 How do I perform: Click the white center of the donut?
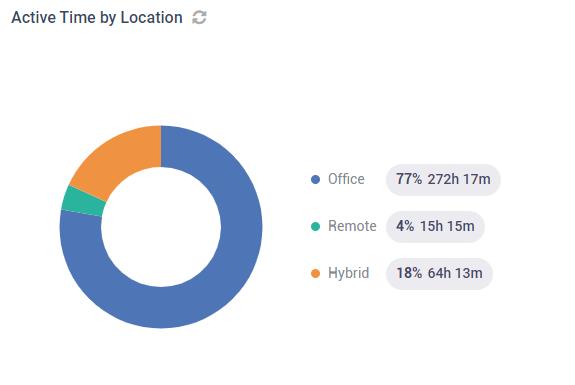(x=161, y=227)
